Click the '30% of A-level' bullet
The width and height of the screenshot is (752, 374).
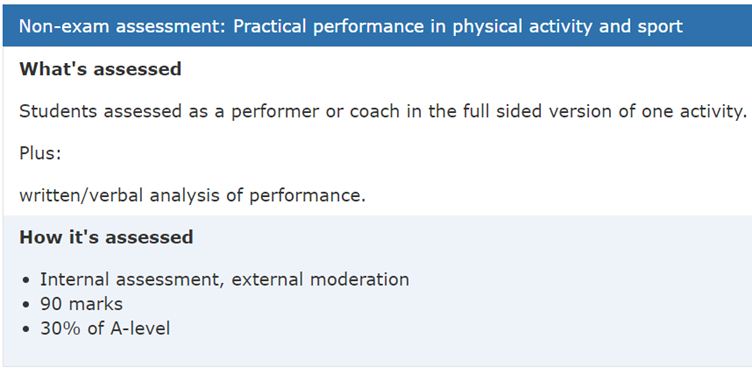105,329
